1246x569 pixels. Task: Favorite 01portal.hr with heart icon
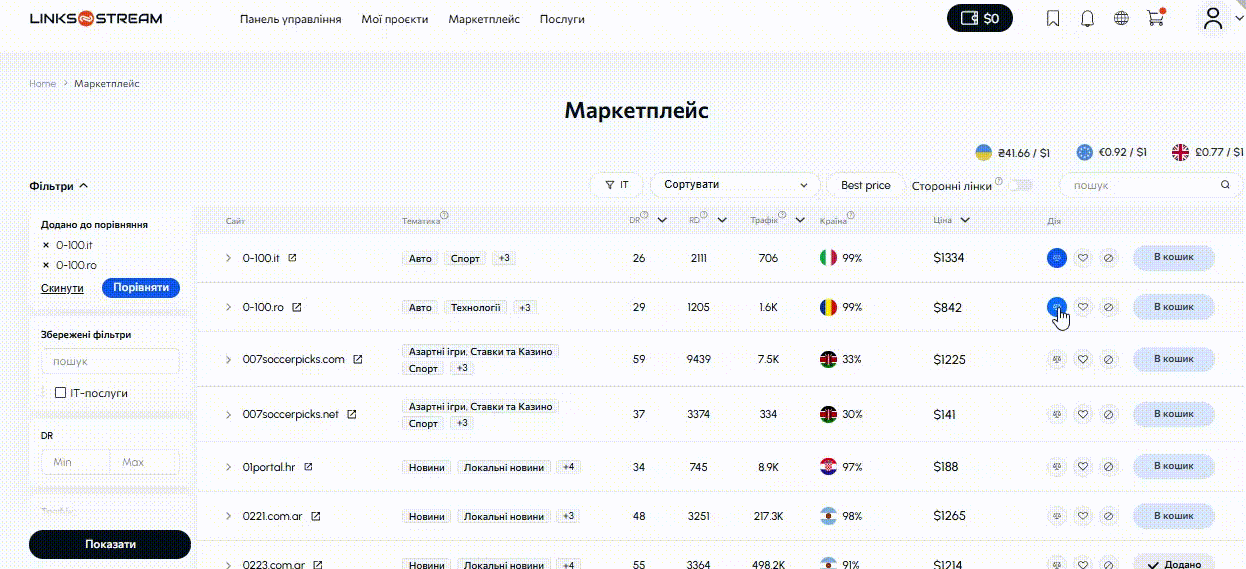pos(1082,466)
